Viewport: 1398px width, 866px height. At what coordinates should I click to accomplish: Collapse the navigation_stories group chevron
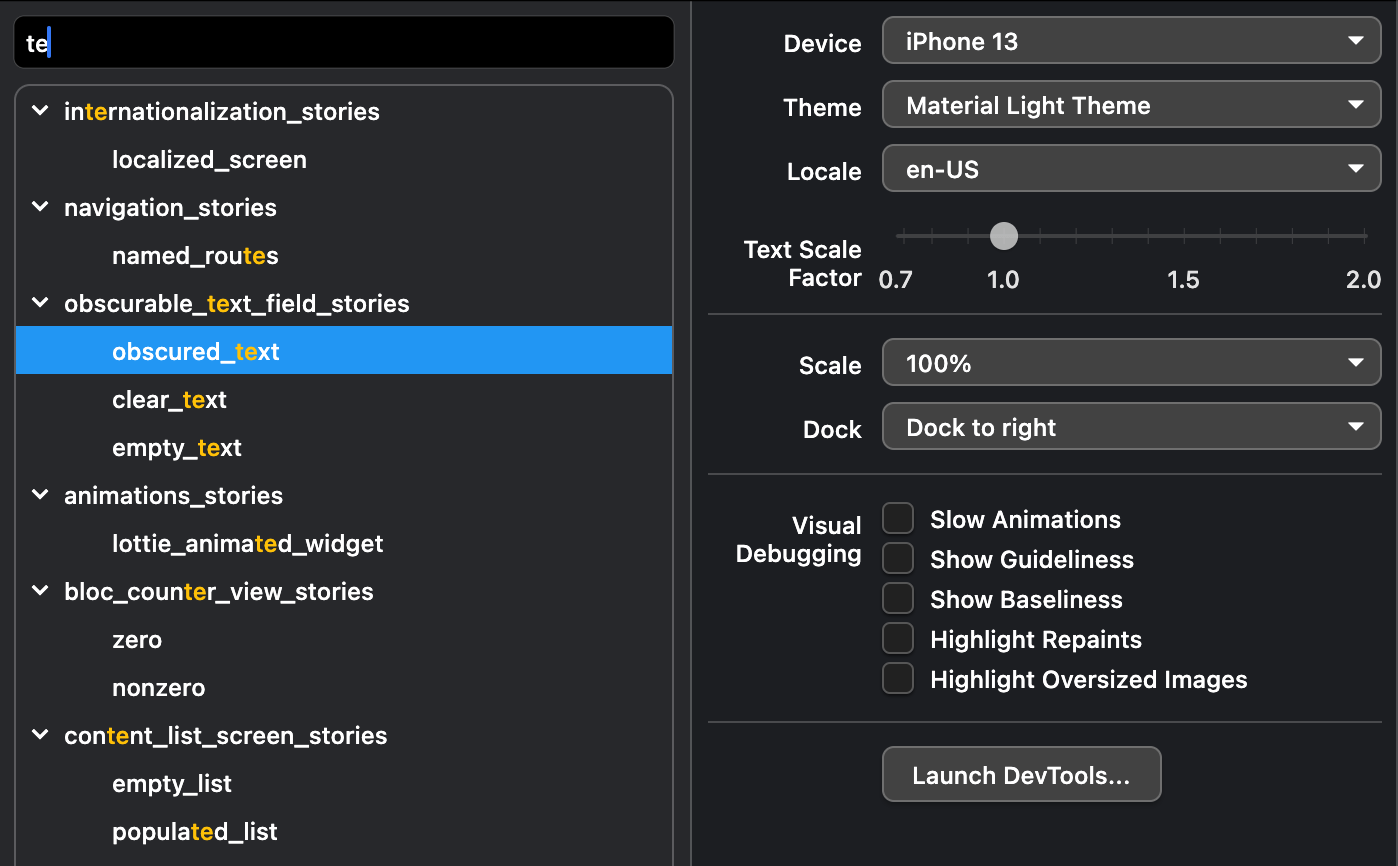[x=40, y=207]
